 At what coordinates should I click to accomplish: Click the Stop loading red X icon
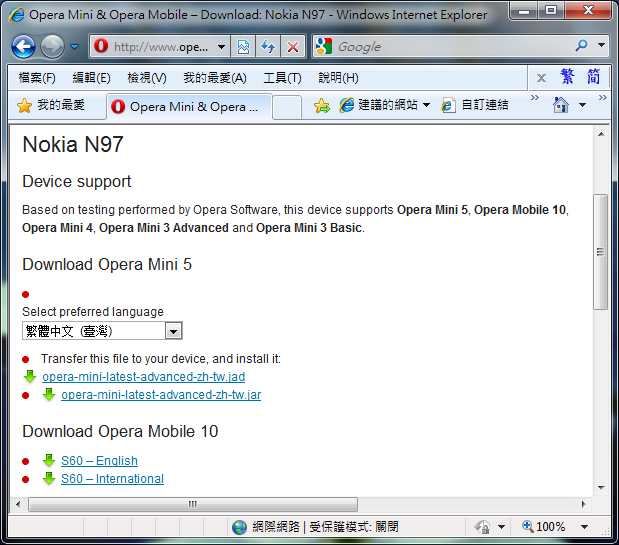pyautogui.click(x=292, y=47)
